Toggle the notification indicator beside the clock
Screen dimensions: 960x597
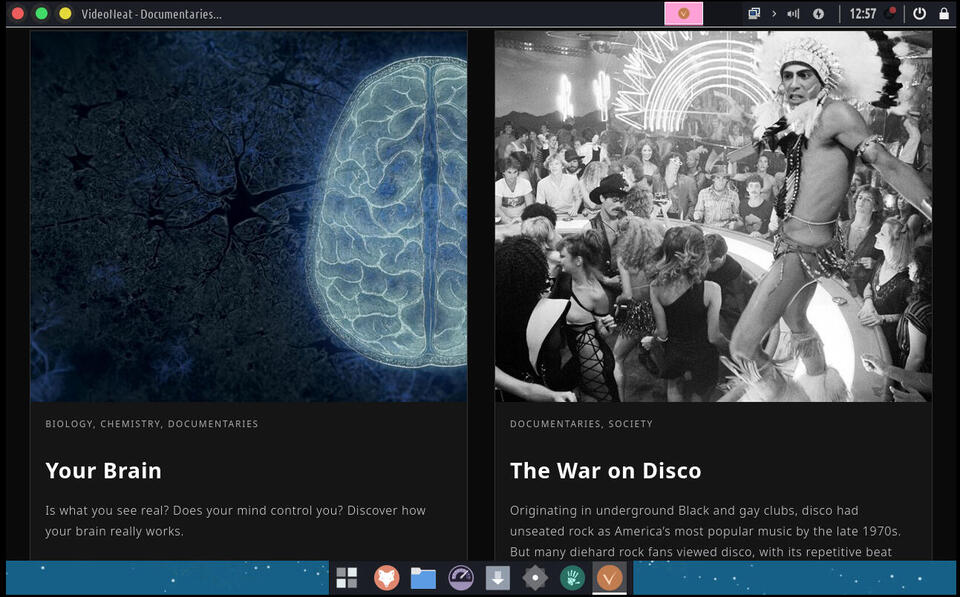pos(890,14)
